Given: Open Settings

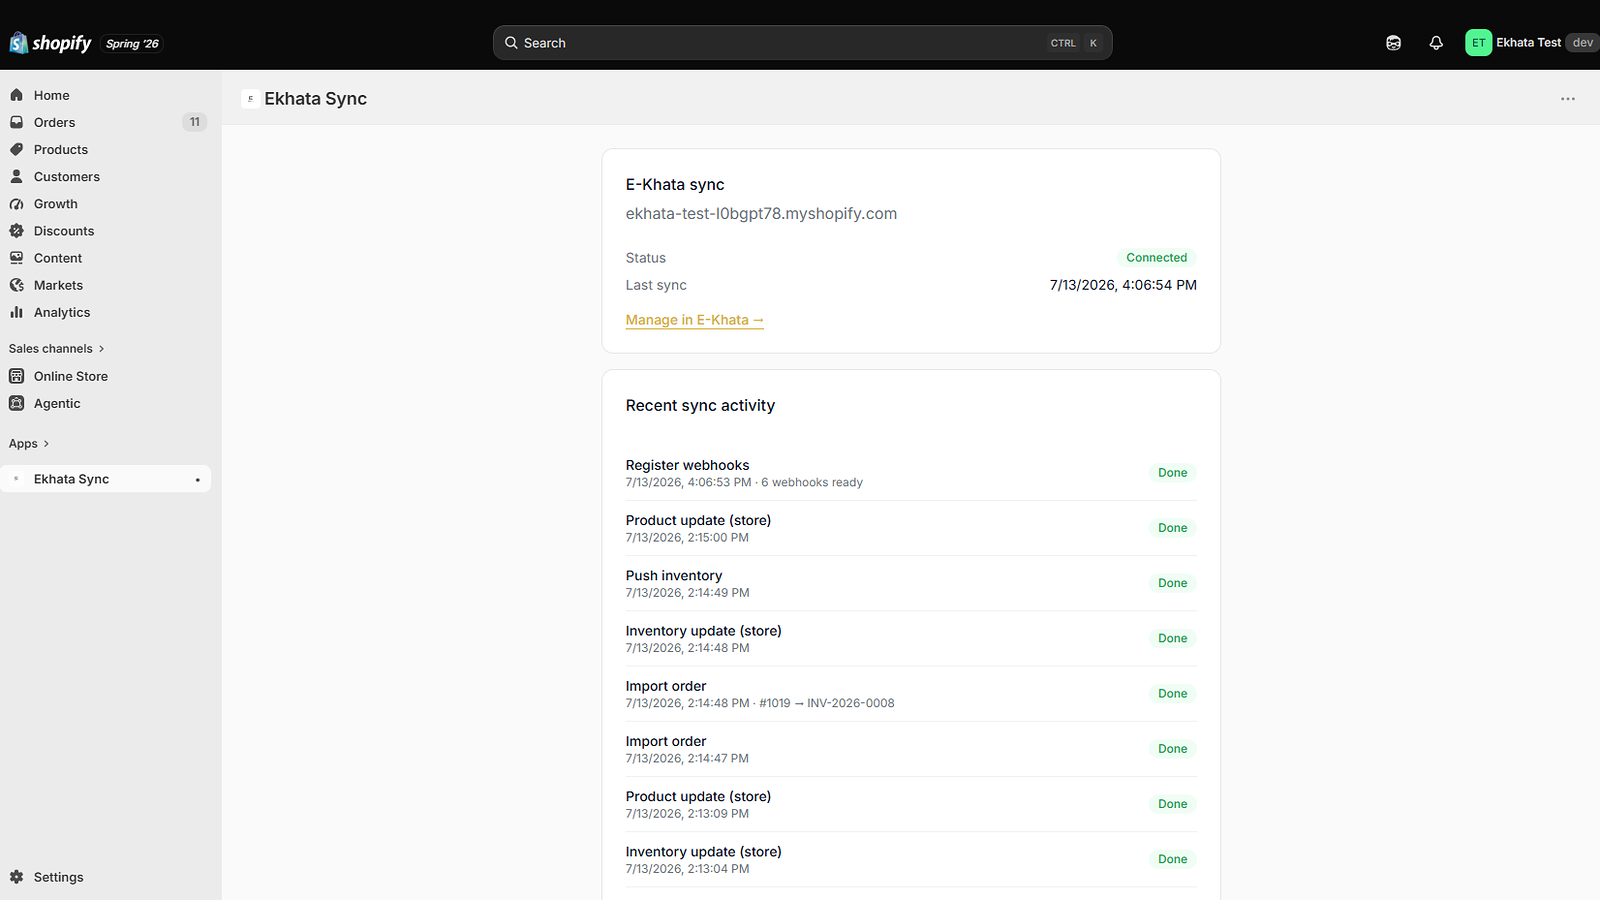Looking at the screenshot, I should click(x=59, y=877).
